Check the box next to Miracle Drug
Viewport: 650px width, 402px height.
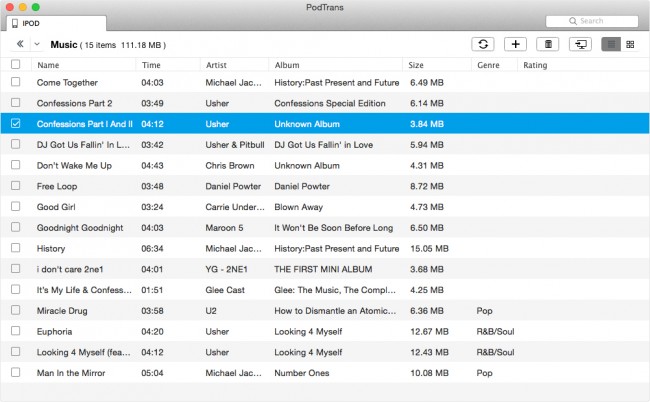point(15,310)
